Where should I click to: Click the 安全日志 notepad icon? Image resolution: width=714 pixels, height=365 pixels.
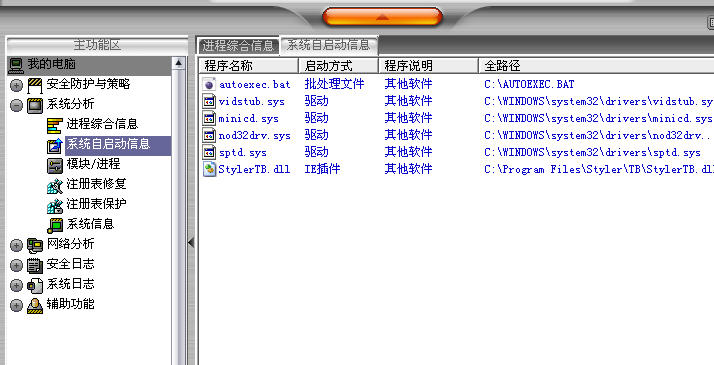pyautogui.click(x=35, y=265)
